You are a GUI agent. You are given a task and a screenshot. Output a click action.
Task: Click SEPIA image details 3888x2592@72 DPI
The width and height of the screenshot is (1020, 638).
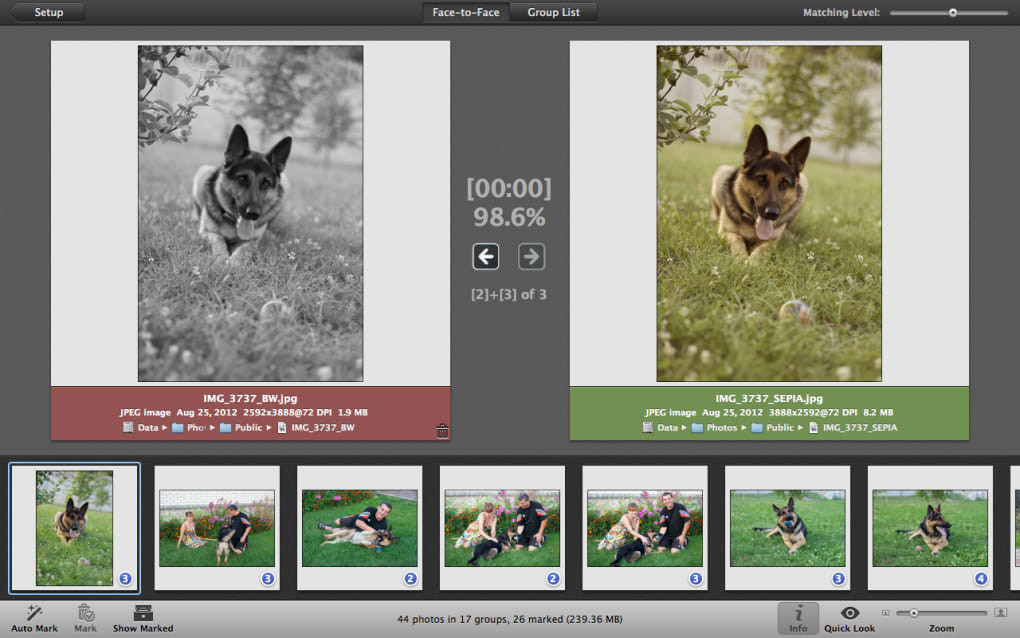[813, 412]
